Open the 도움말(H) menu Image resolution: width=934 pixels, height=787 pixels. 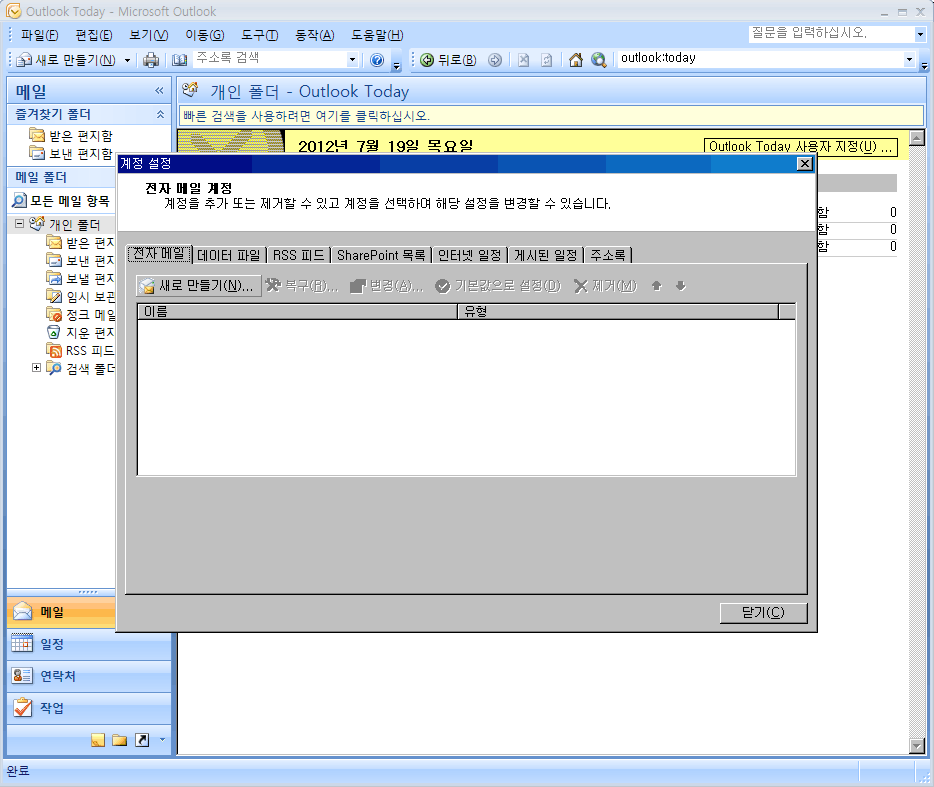(x=377, y=35)
